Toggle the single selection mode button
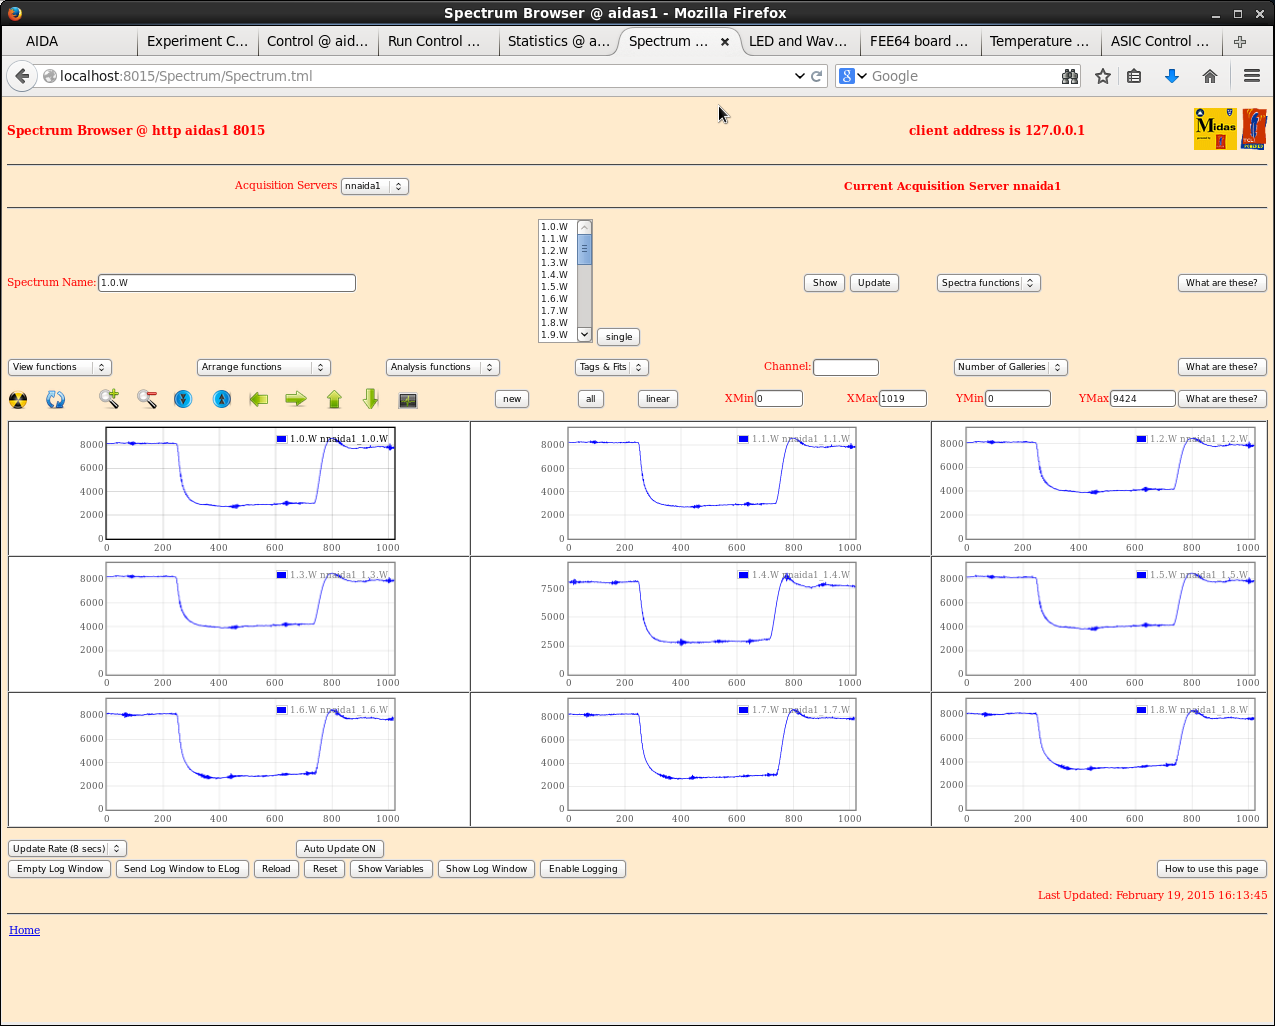This screenshot has height=1026, width=1275. (619, 337)
